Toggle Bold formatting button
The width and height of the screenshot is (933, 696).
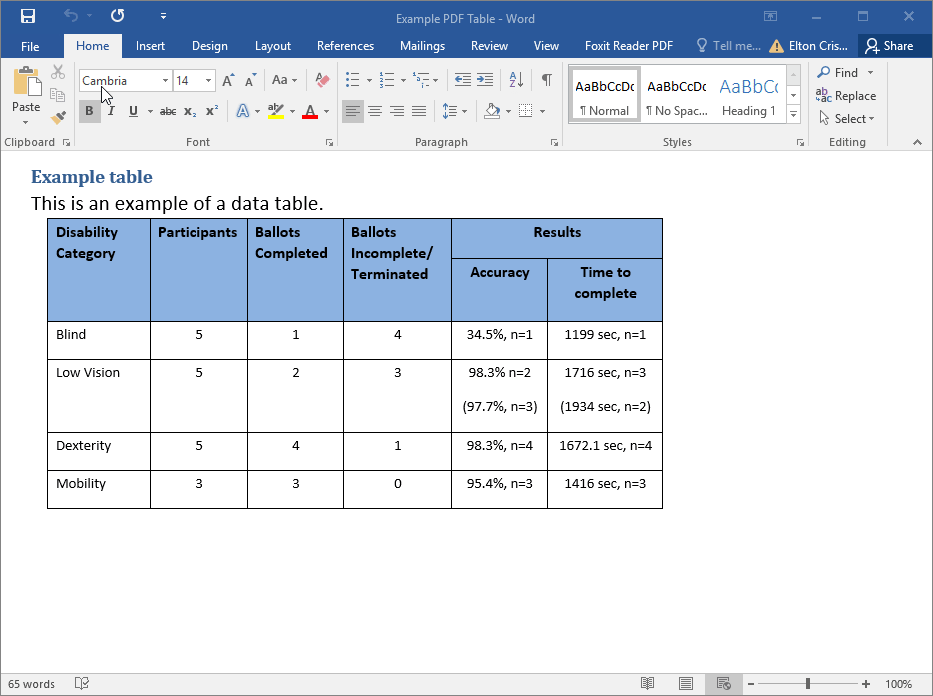(x=89, y=111)
